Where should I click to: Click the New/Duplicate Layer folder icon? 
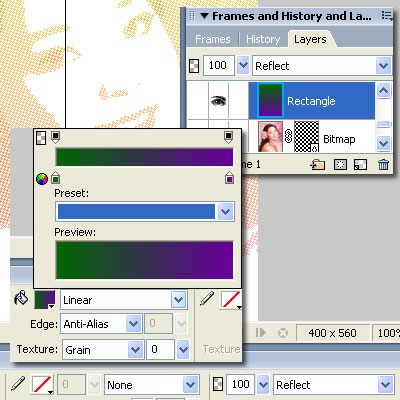(318, 164)
